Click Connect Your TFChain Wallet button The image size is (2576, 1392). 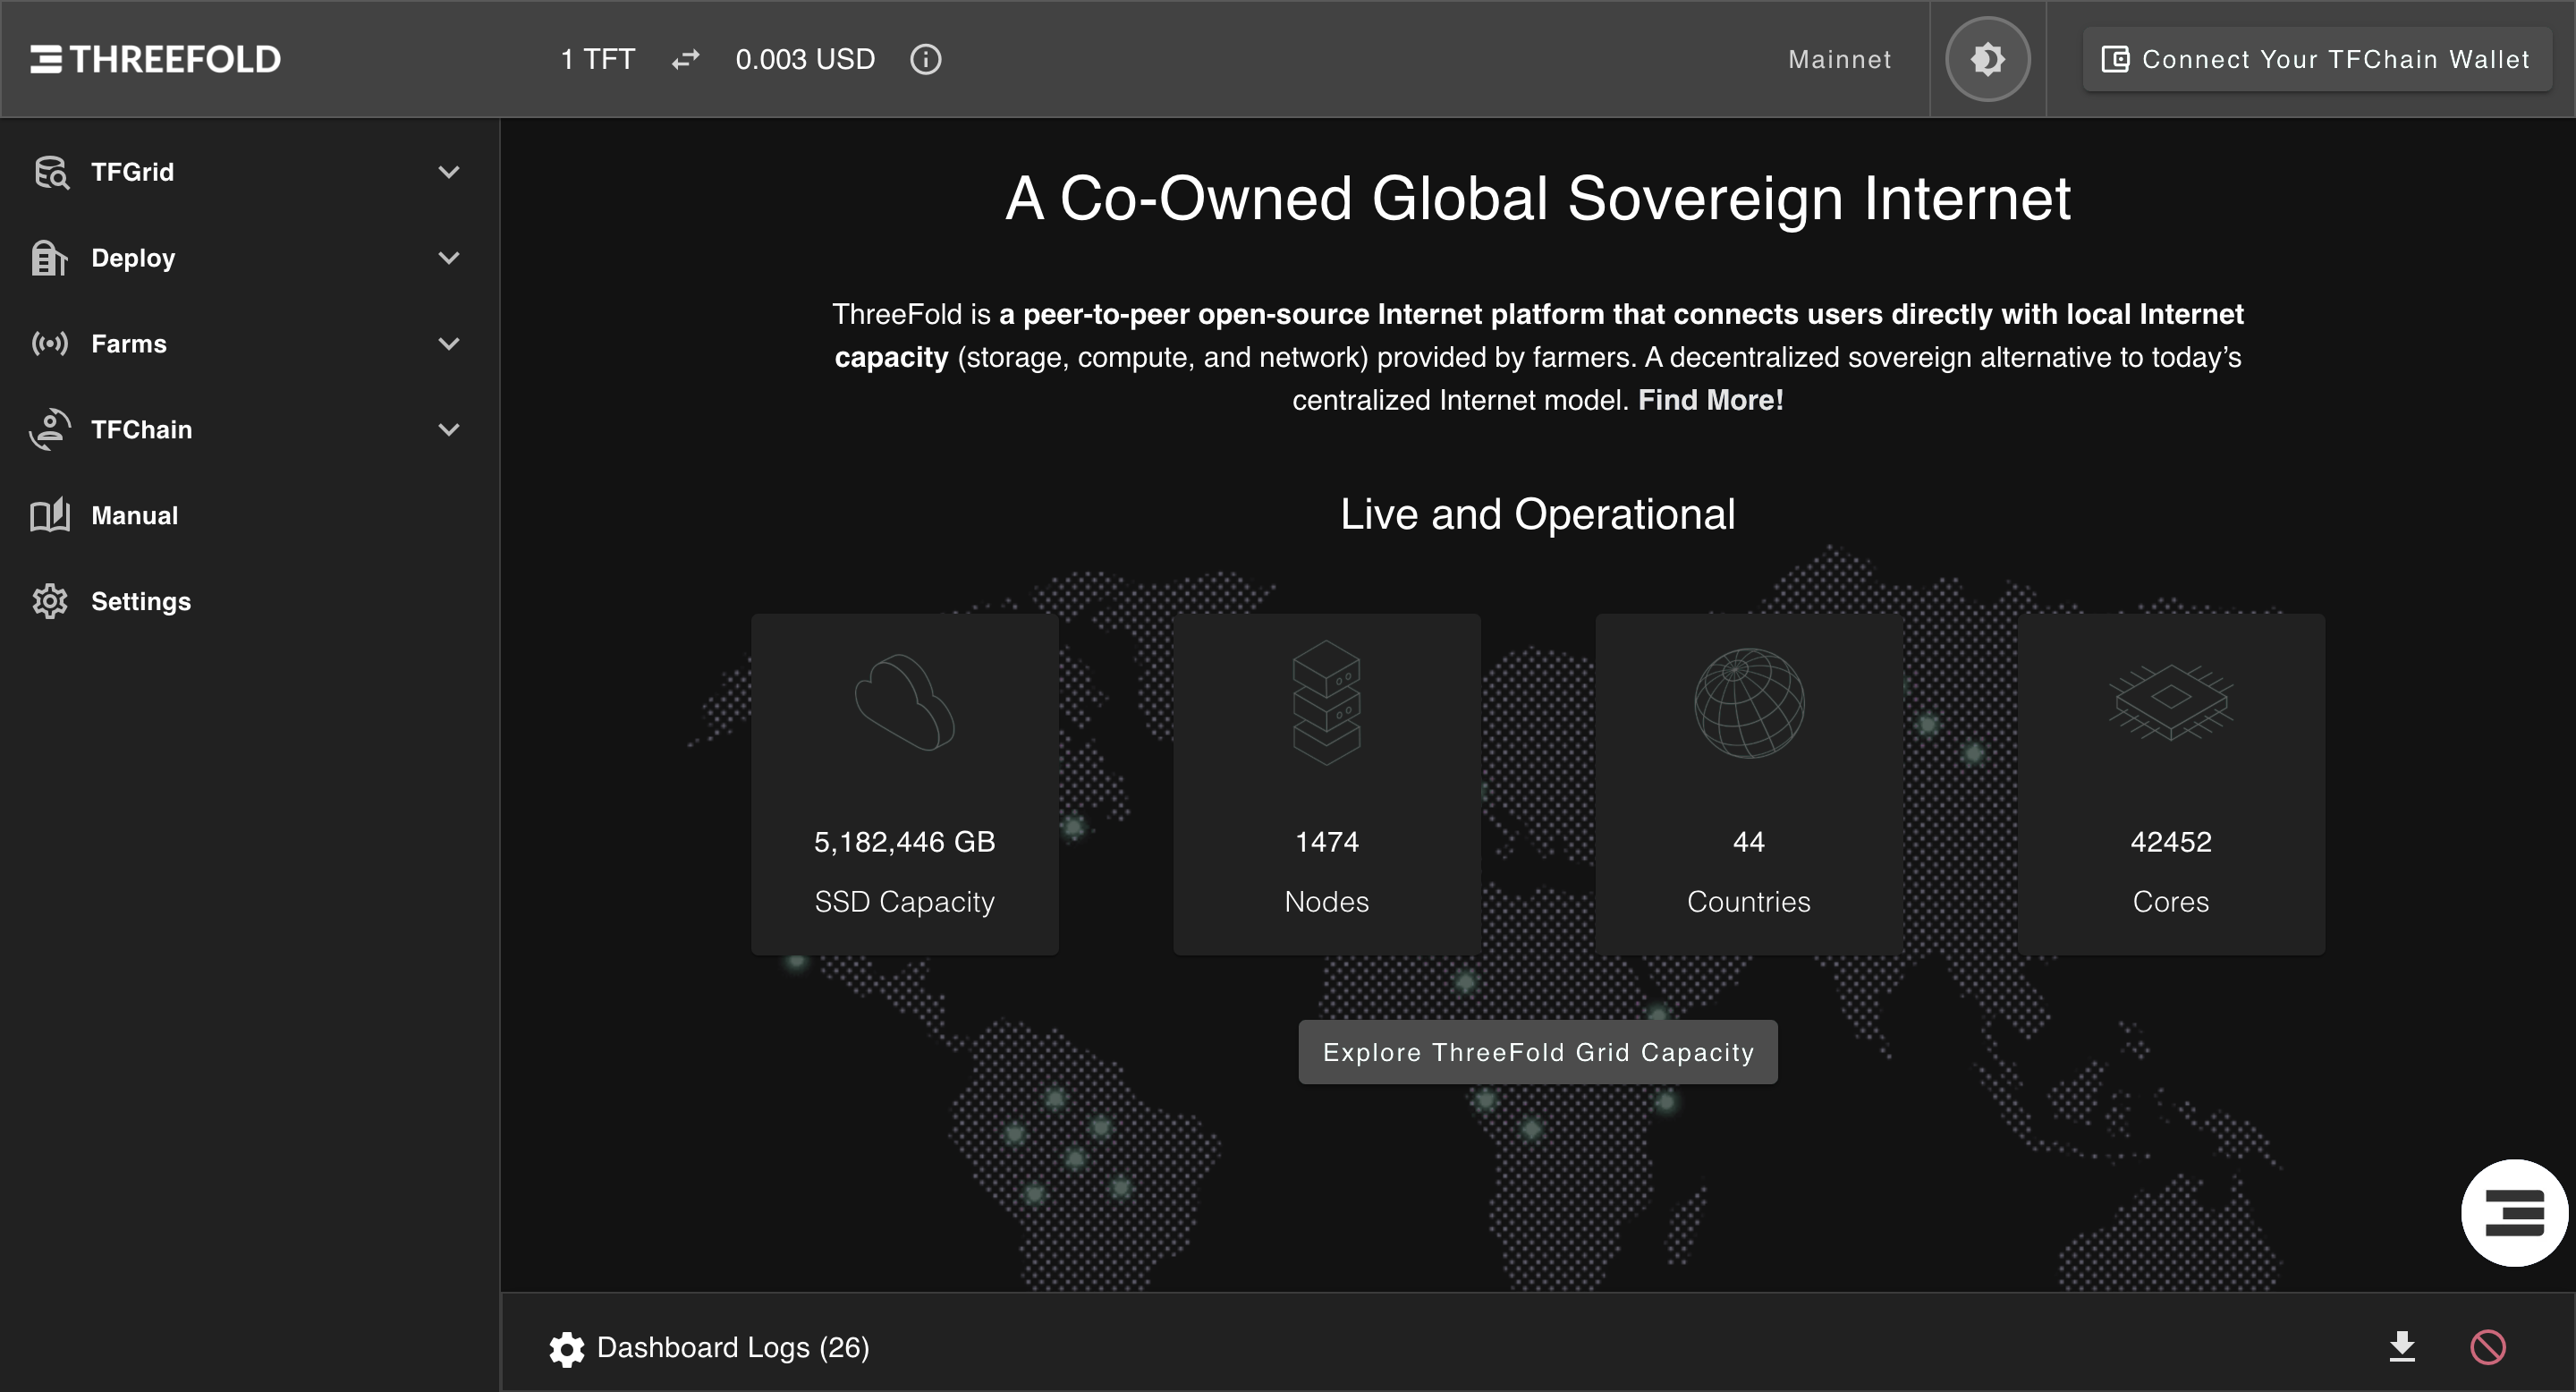2316,59
